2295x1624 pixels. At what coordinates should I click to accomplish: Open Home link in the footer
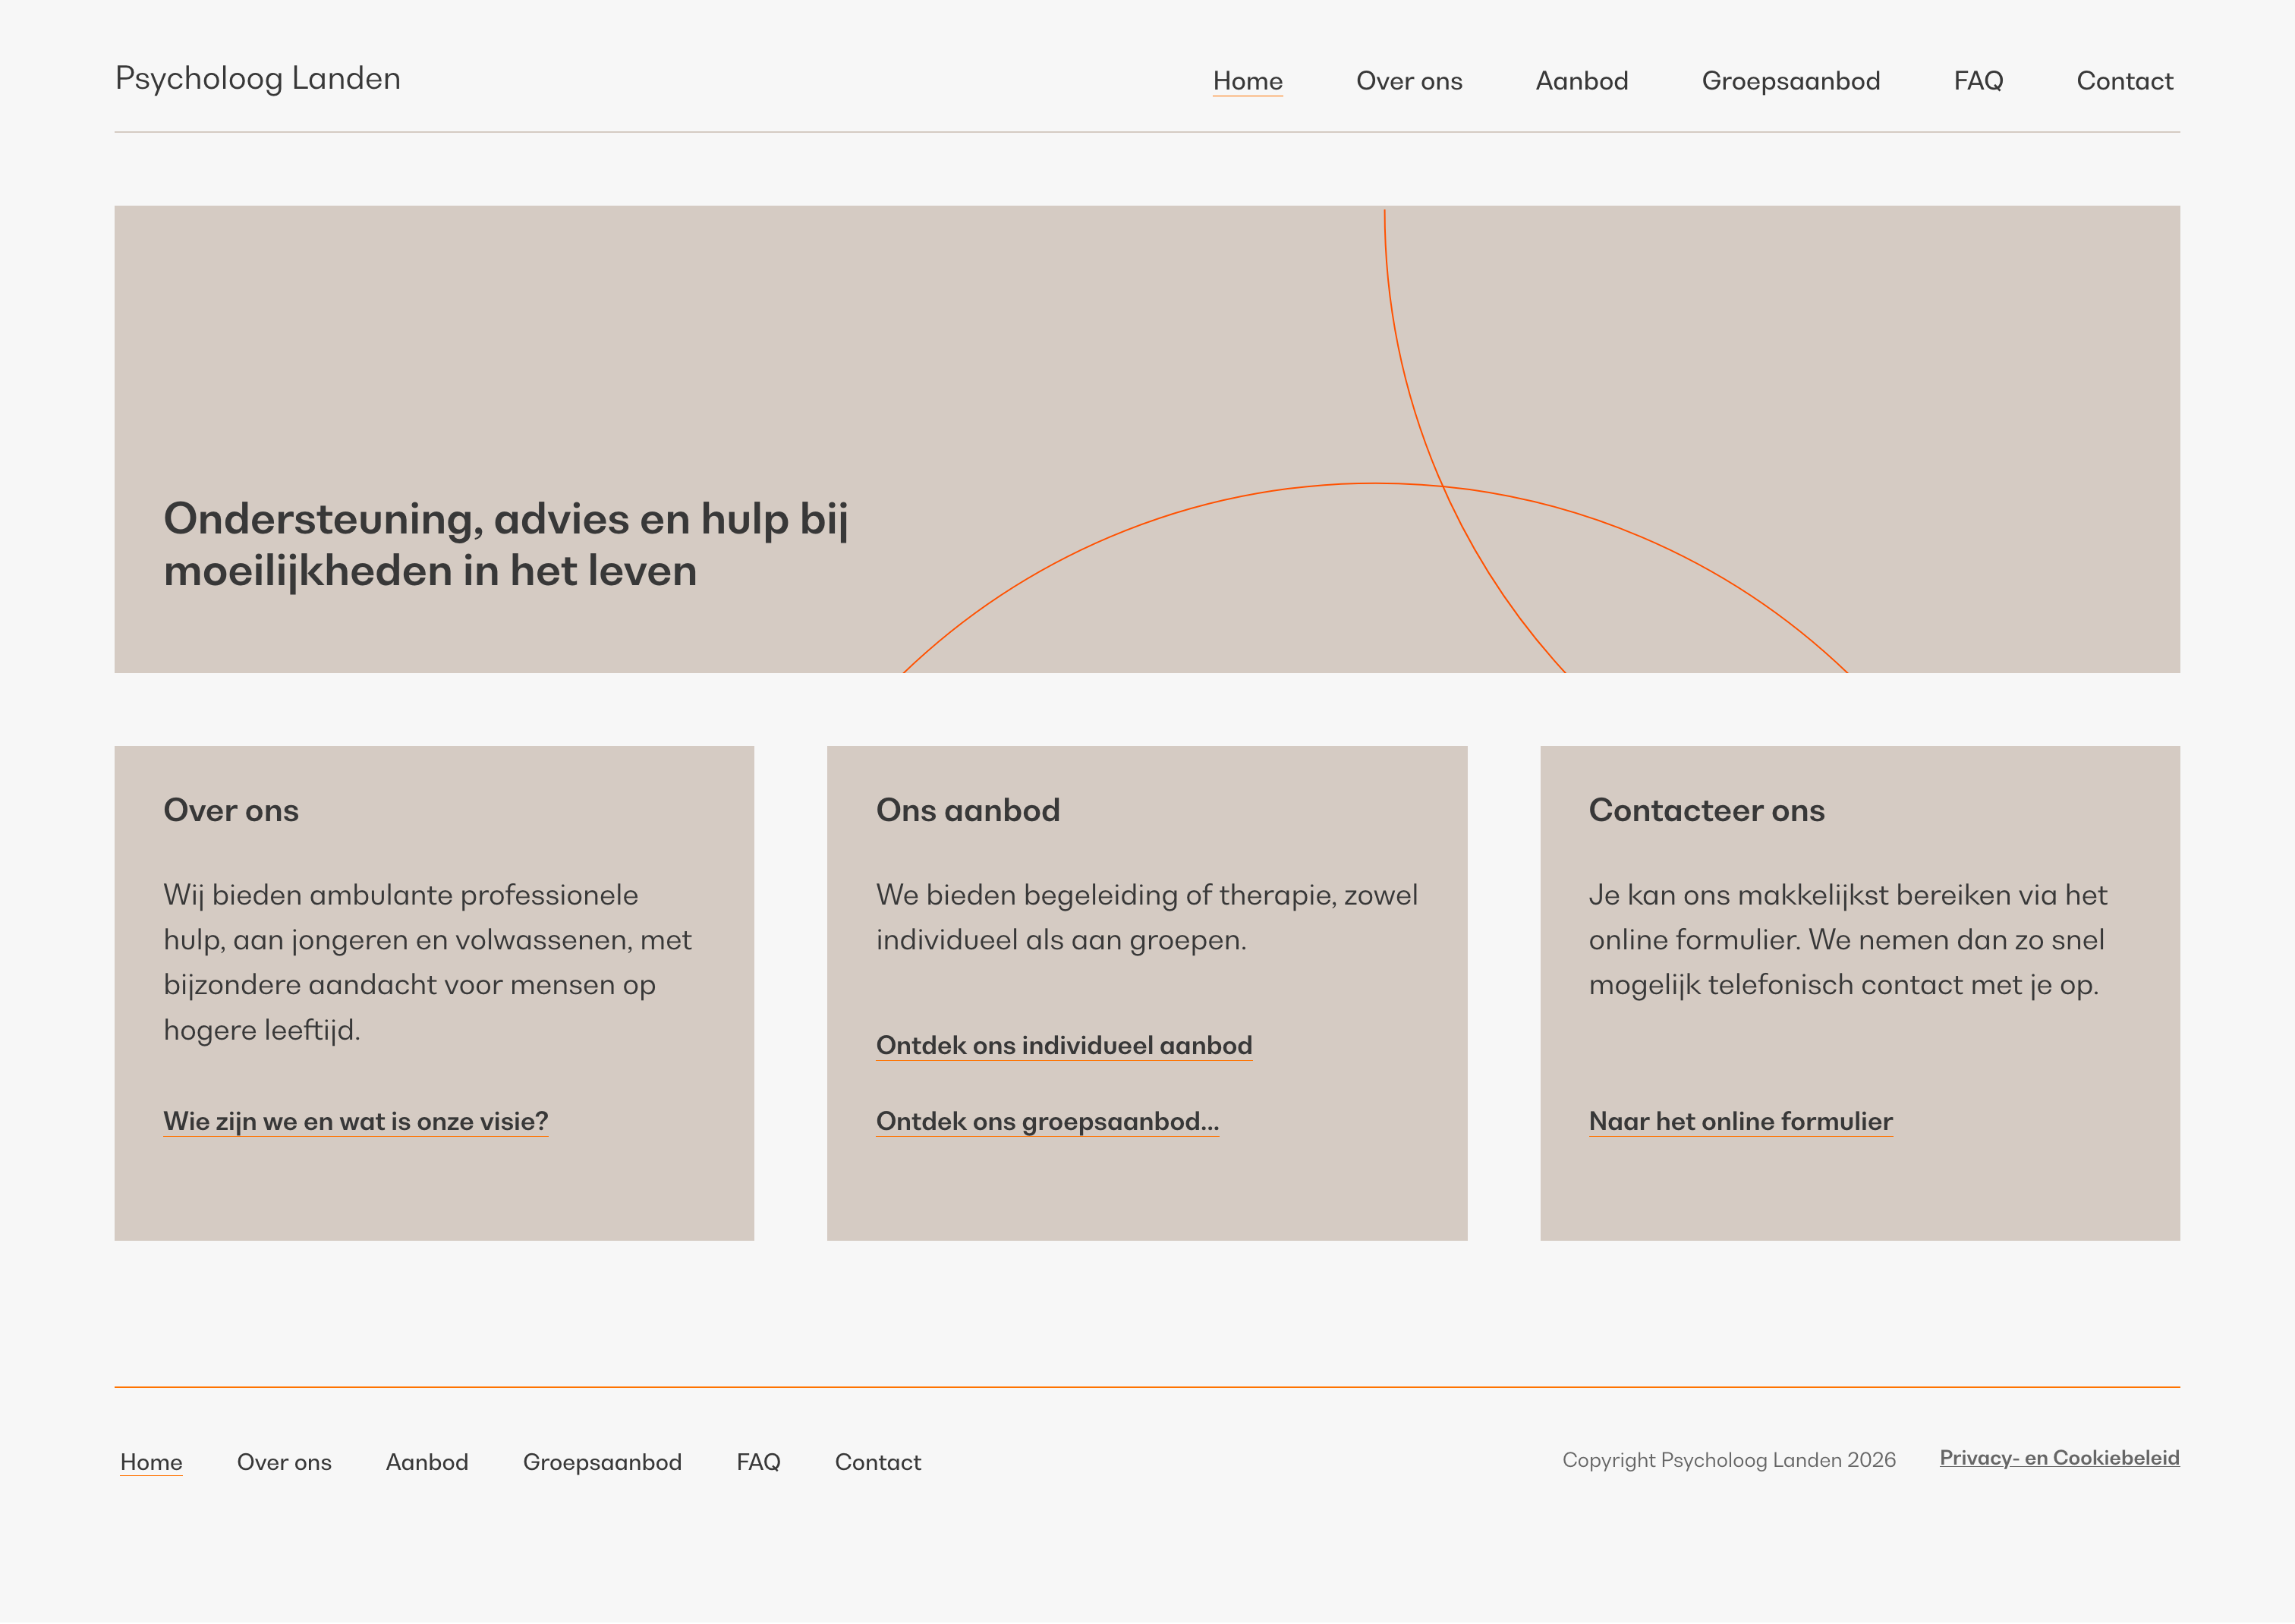pyautogui.click(x=151, y=1462)
